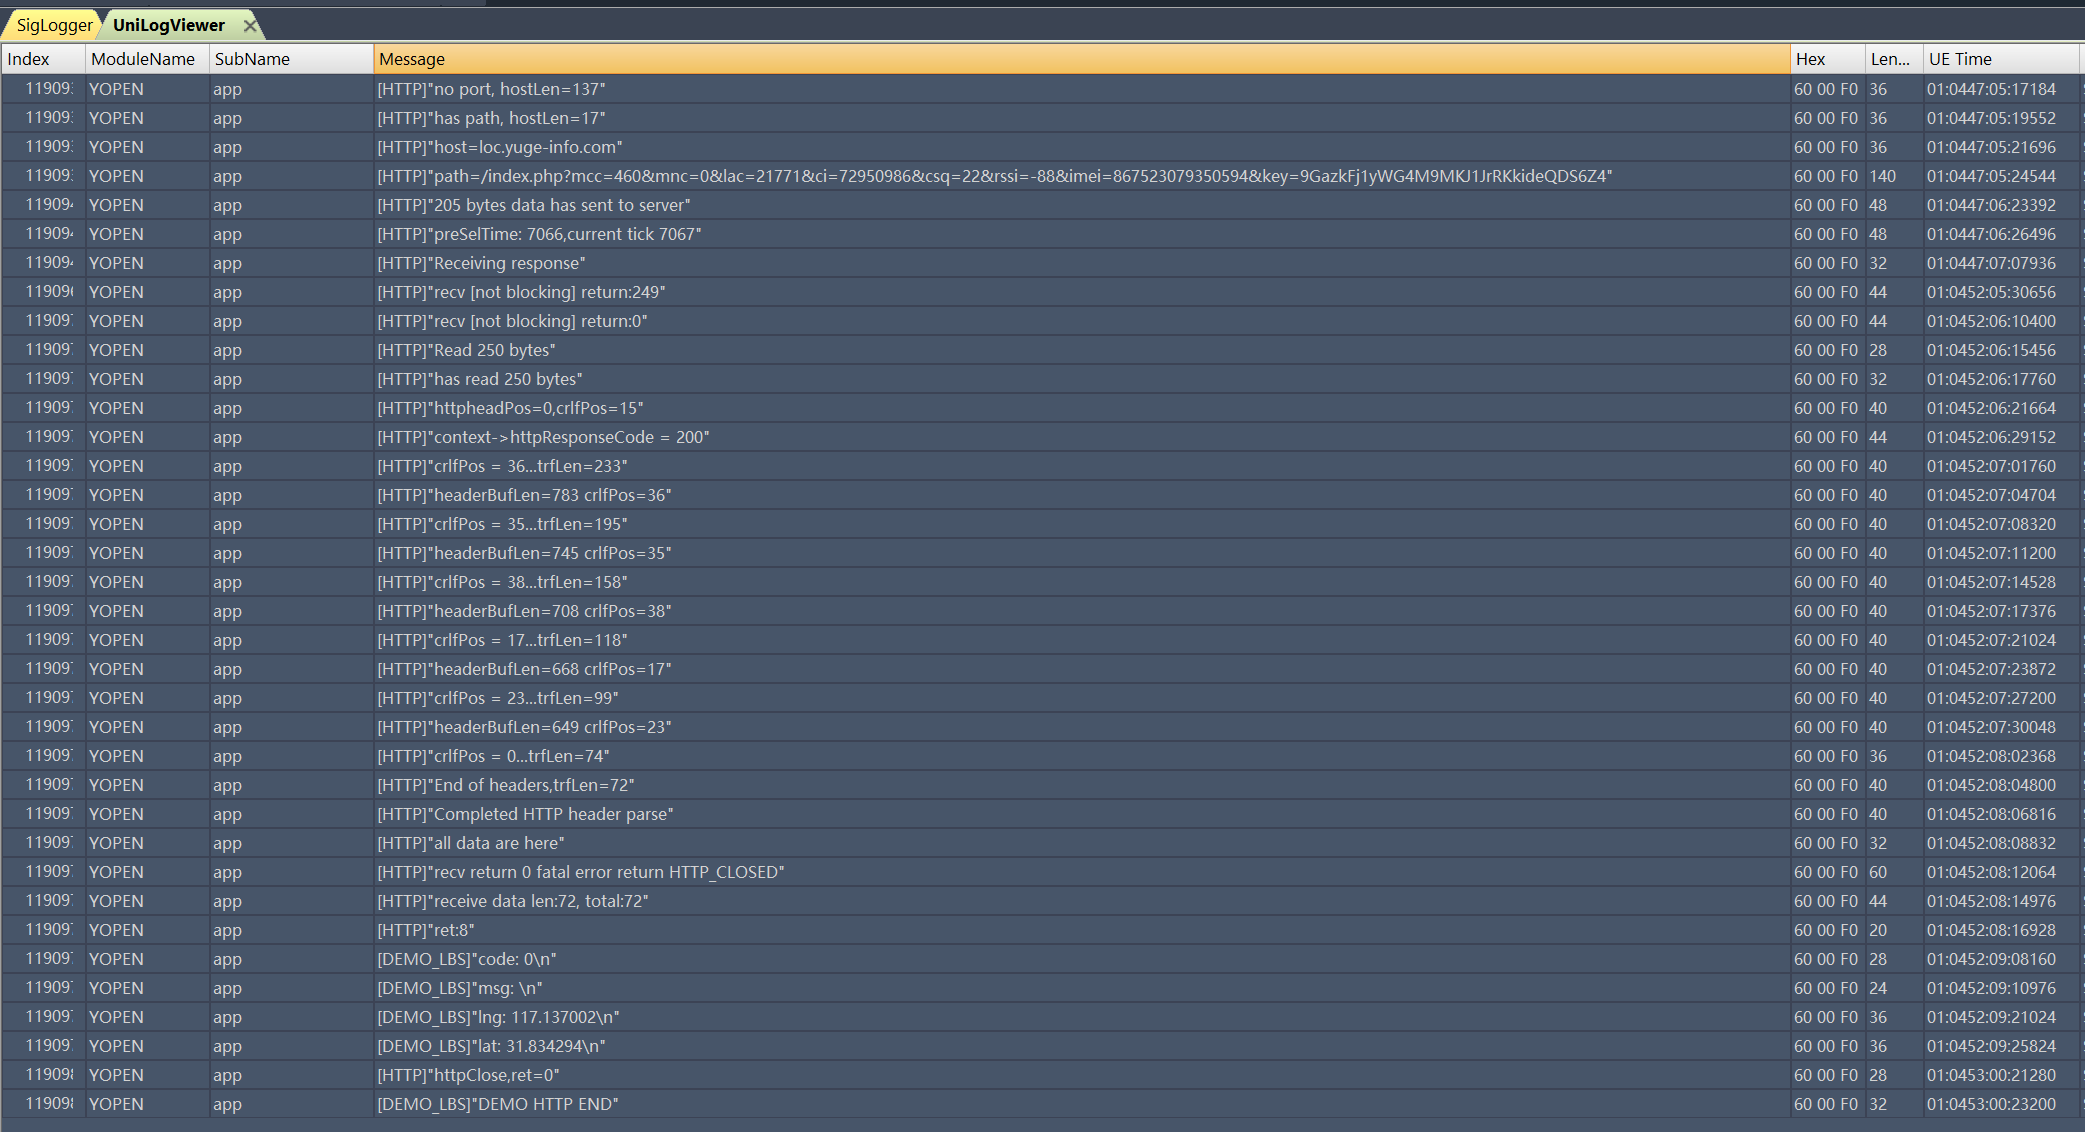Viewport: 2085px width, 1132px height.
Task: Click the Len value 140
Action: (1882, 176)
